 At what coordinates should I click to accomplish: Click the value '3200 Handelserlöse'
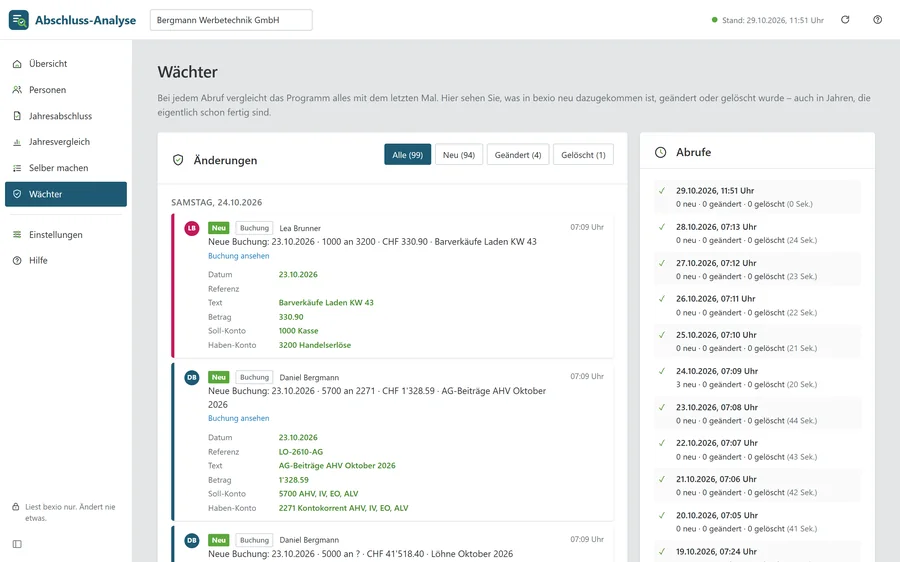coord(315,345)
